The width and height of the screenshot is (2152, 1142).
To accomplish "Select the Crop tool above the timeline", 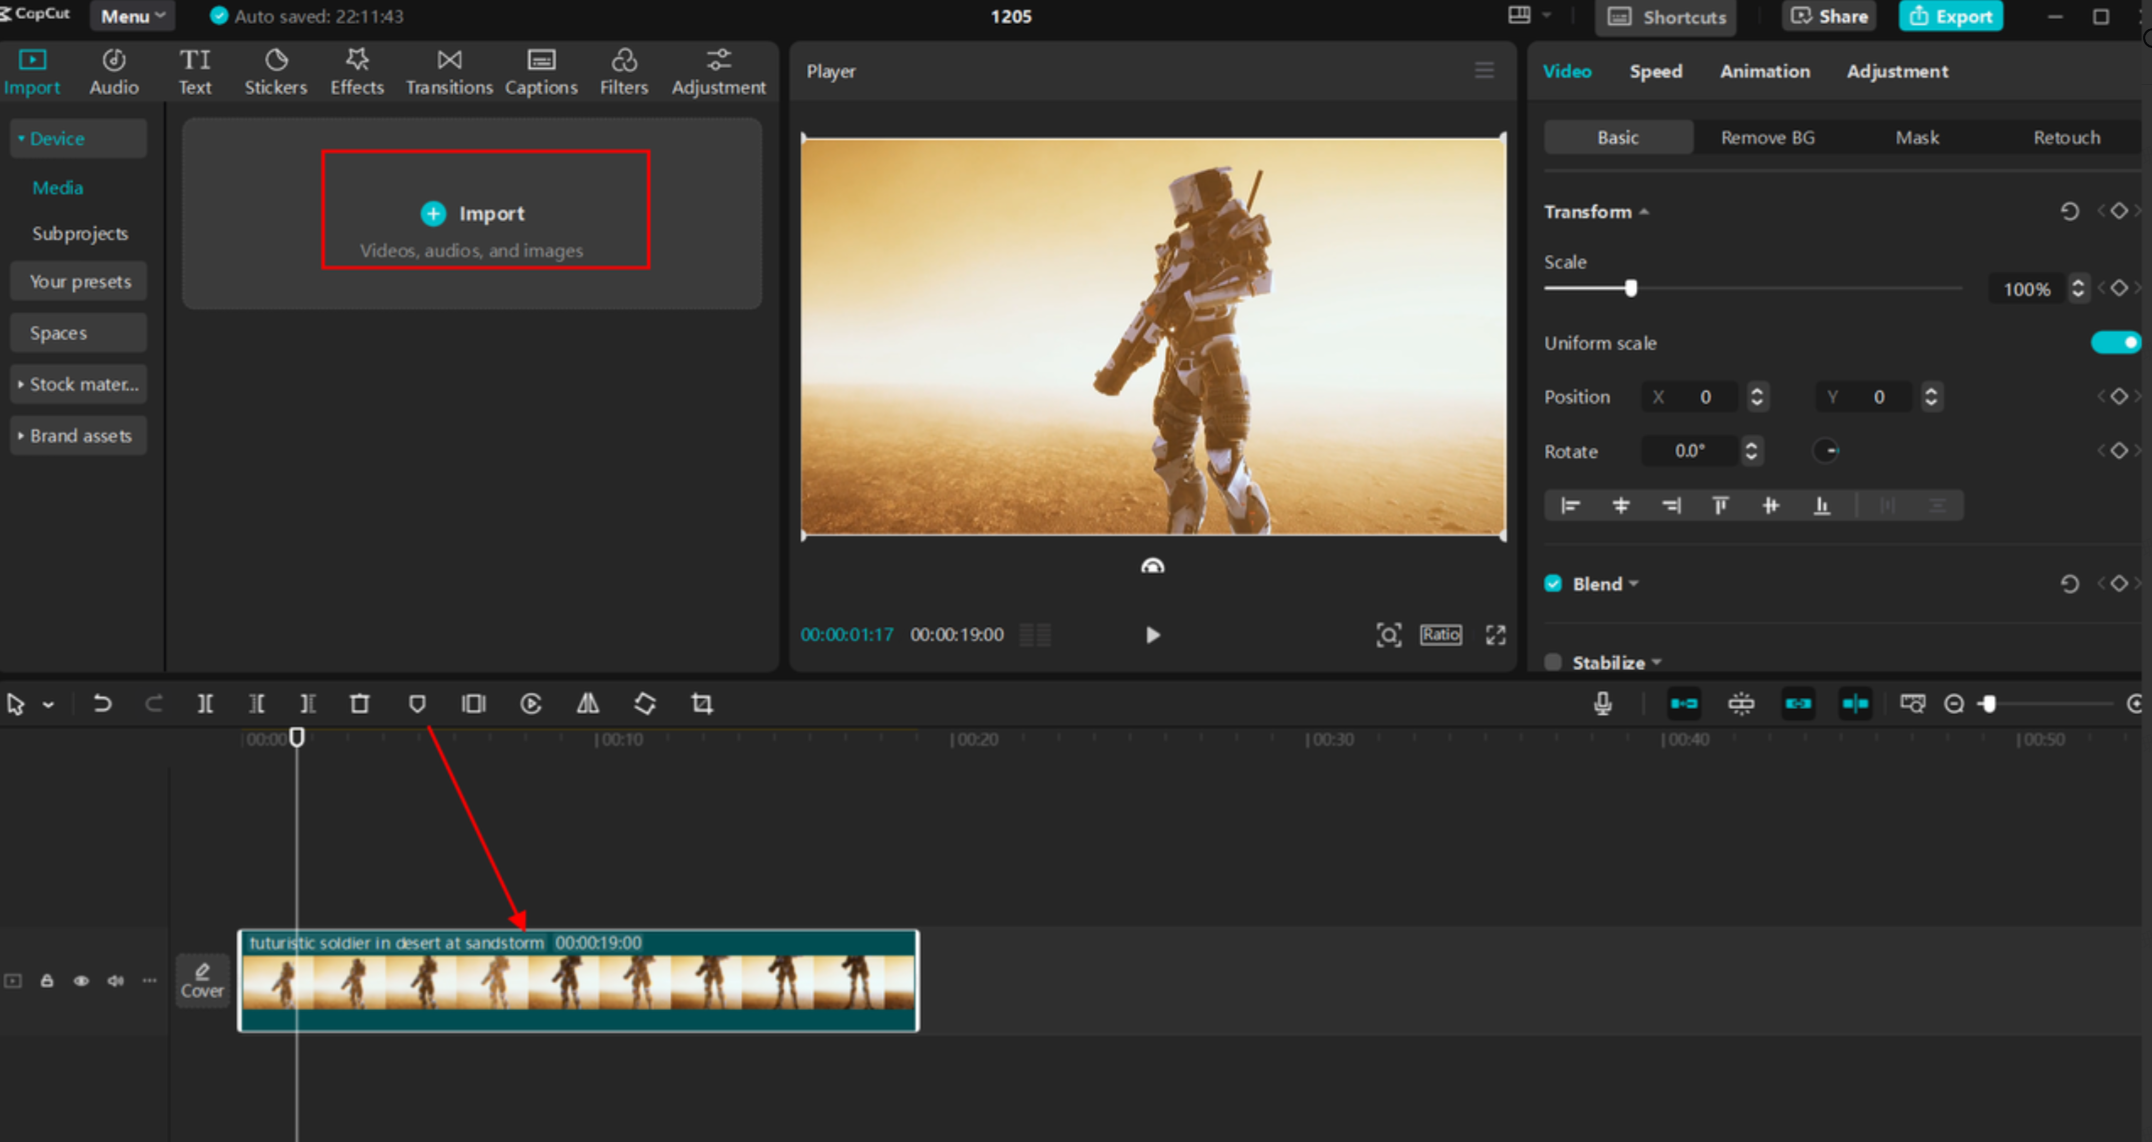I will pyautogui.click(x=701, y=703).
